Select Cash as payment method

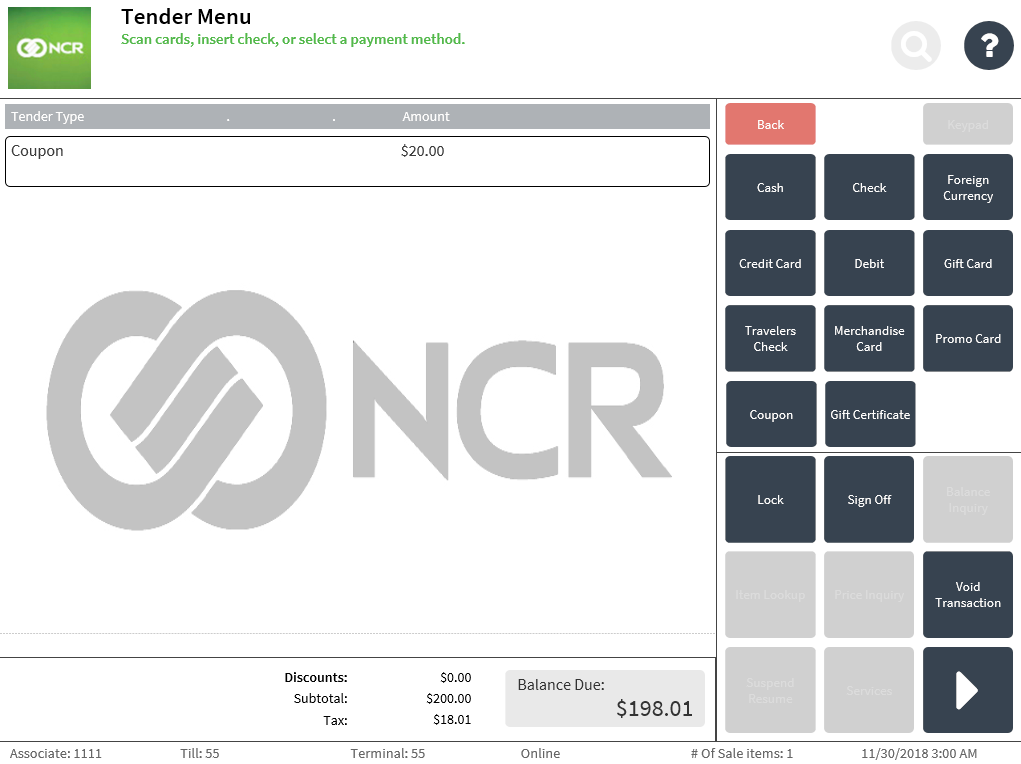[770, 187]
